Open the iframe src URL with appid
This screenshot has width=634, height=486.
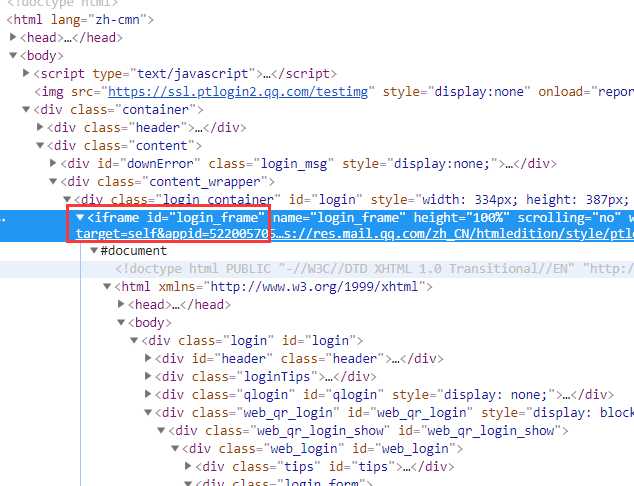pos(355,234)
